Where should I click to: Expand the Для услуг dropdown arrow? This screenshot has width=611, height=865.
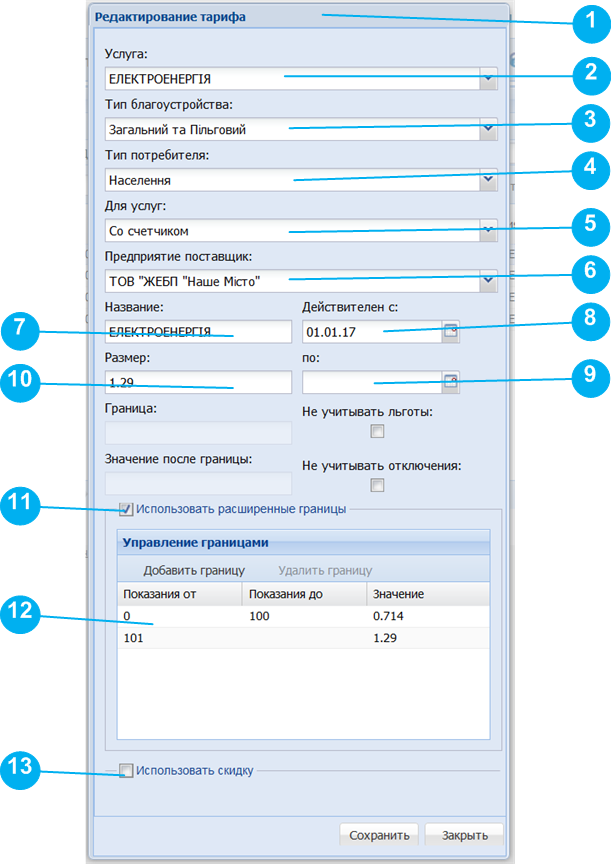click(x=488, y=231)
